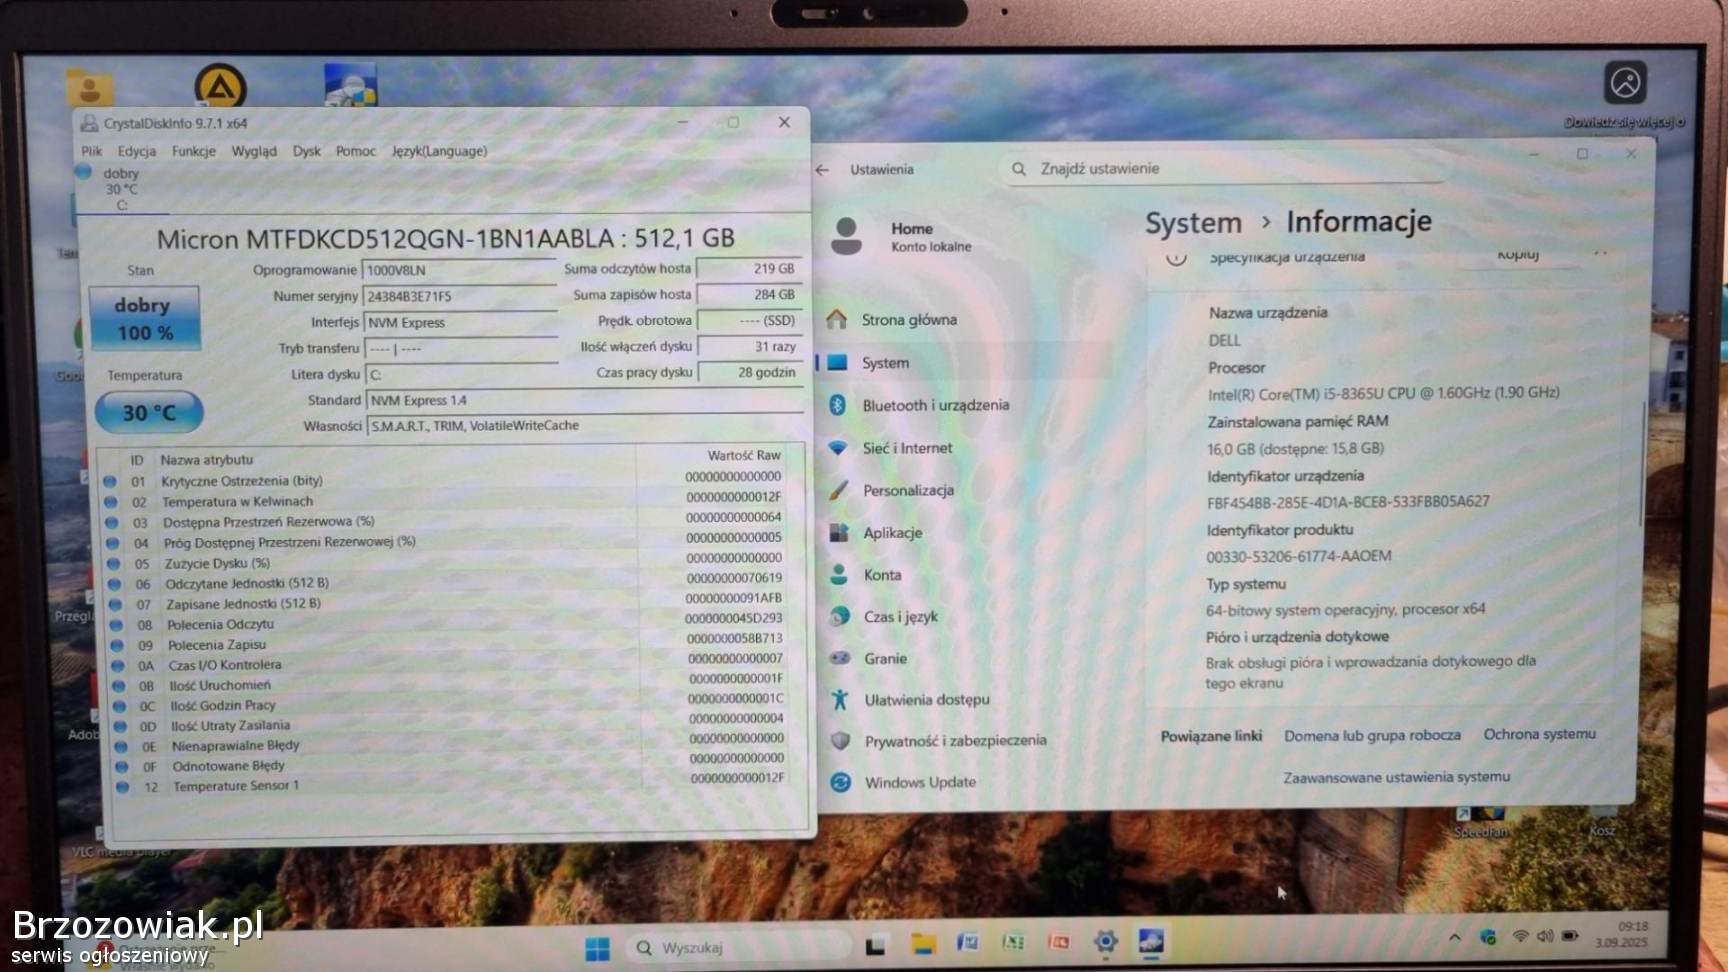Click the volume icon in system tray
This screenshot has height=972, width=1728.
(x=1545, y=937)
